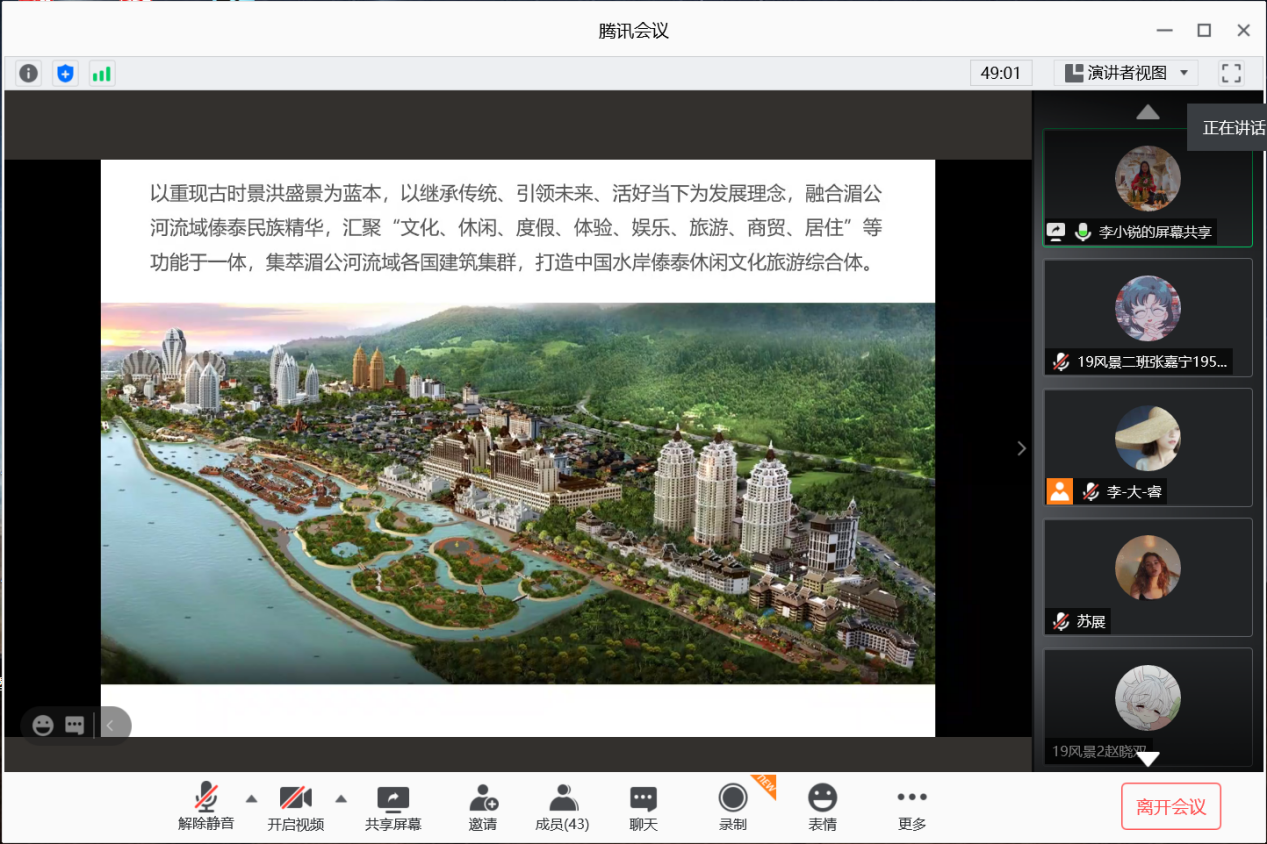This screenshot has height=844, width=1267.
Task: Toggle the danmaku comment bubble icon
Action: pos(74,725)
